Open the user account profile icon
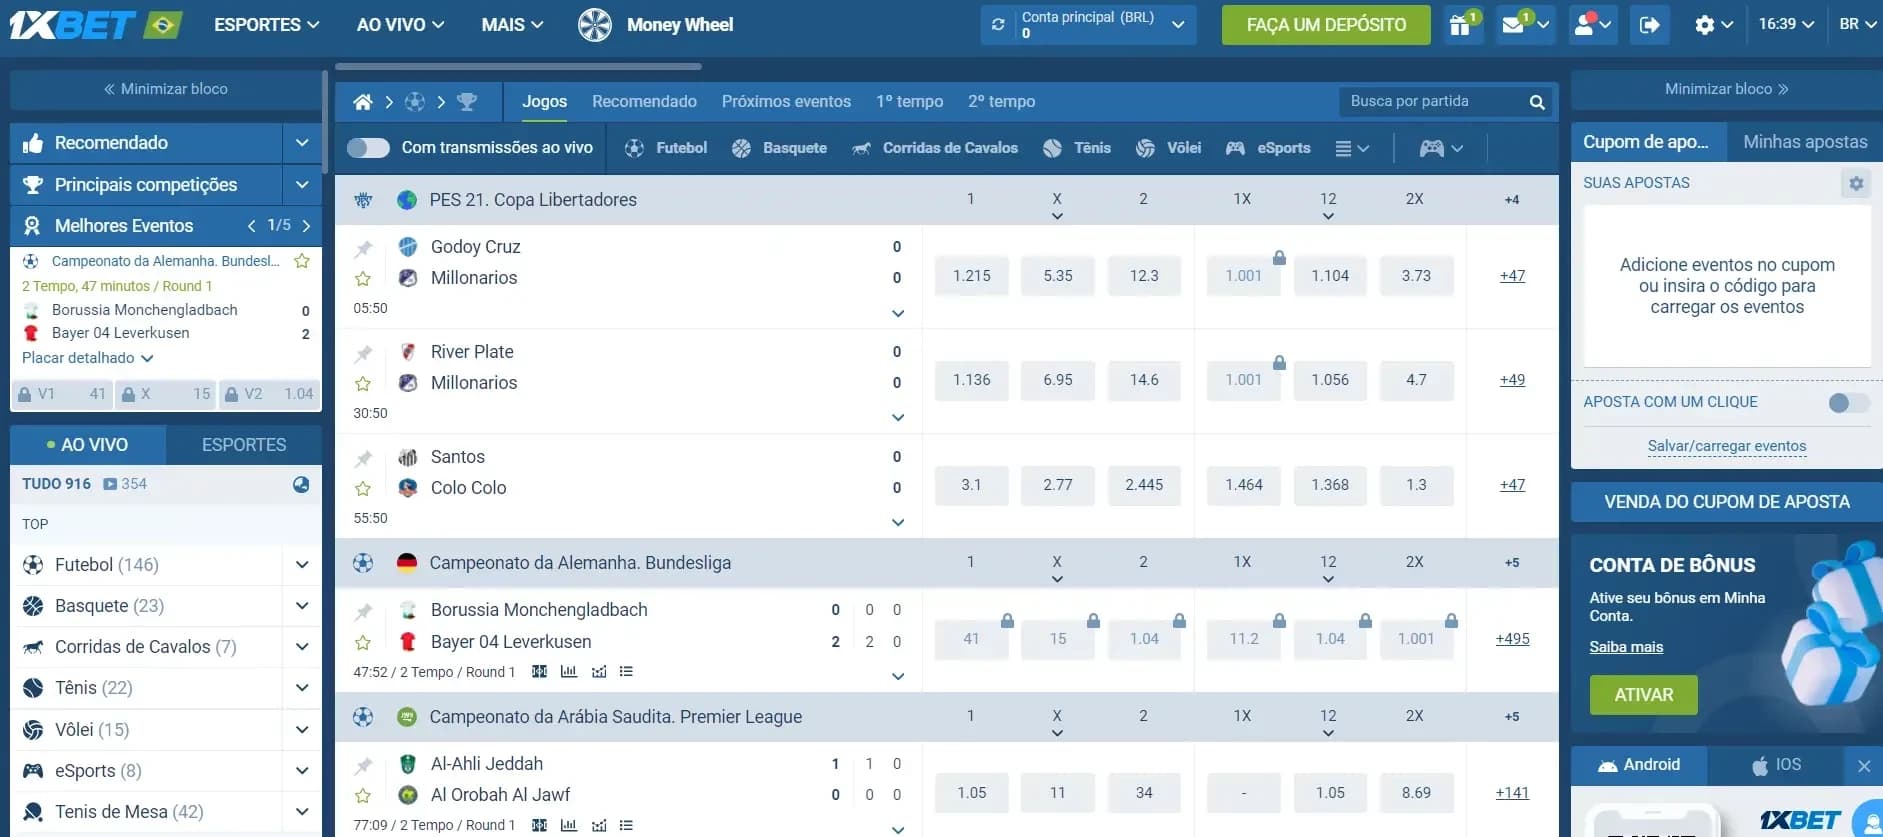The width and height of the screenshot is (1883, 837). pos(1584,24)
